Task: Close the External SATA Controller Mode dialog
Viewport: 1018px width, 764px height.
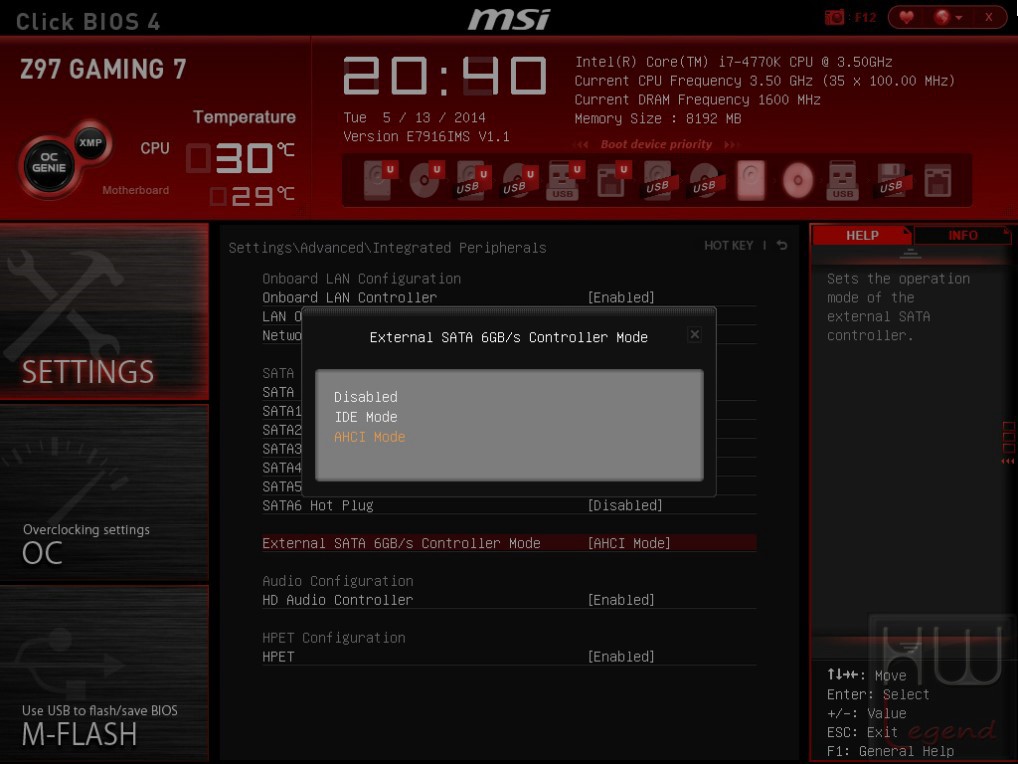Action: [695, 334]
